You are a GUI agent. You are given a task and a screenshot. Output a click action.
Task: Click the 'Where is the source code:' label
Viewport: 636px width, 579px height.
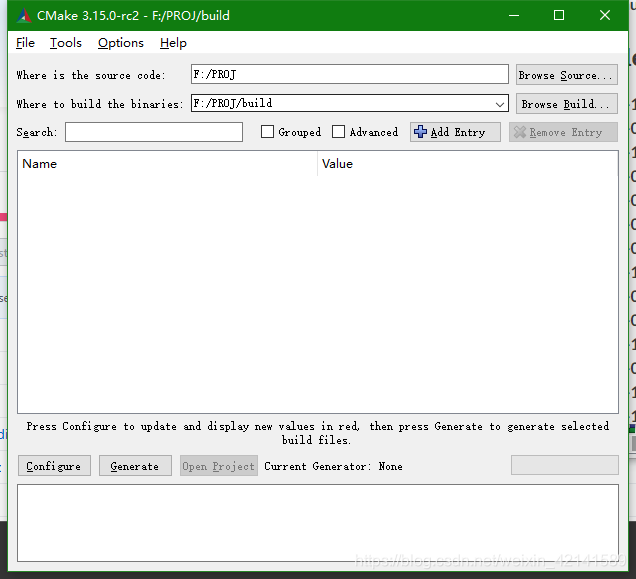click(x=91, y=75)
